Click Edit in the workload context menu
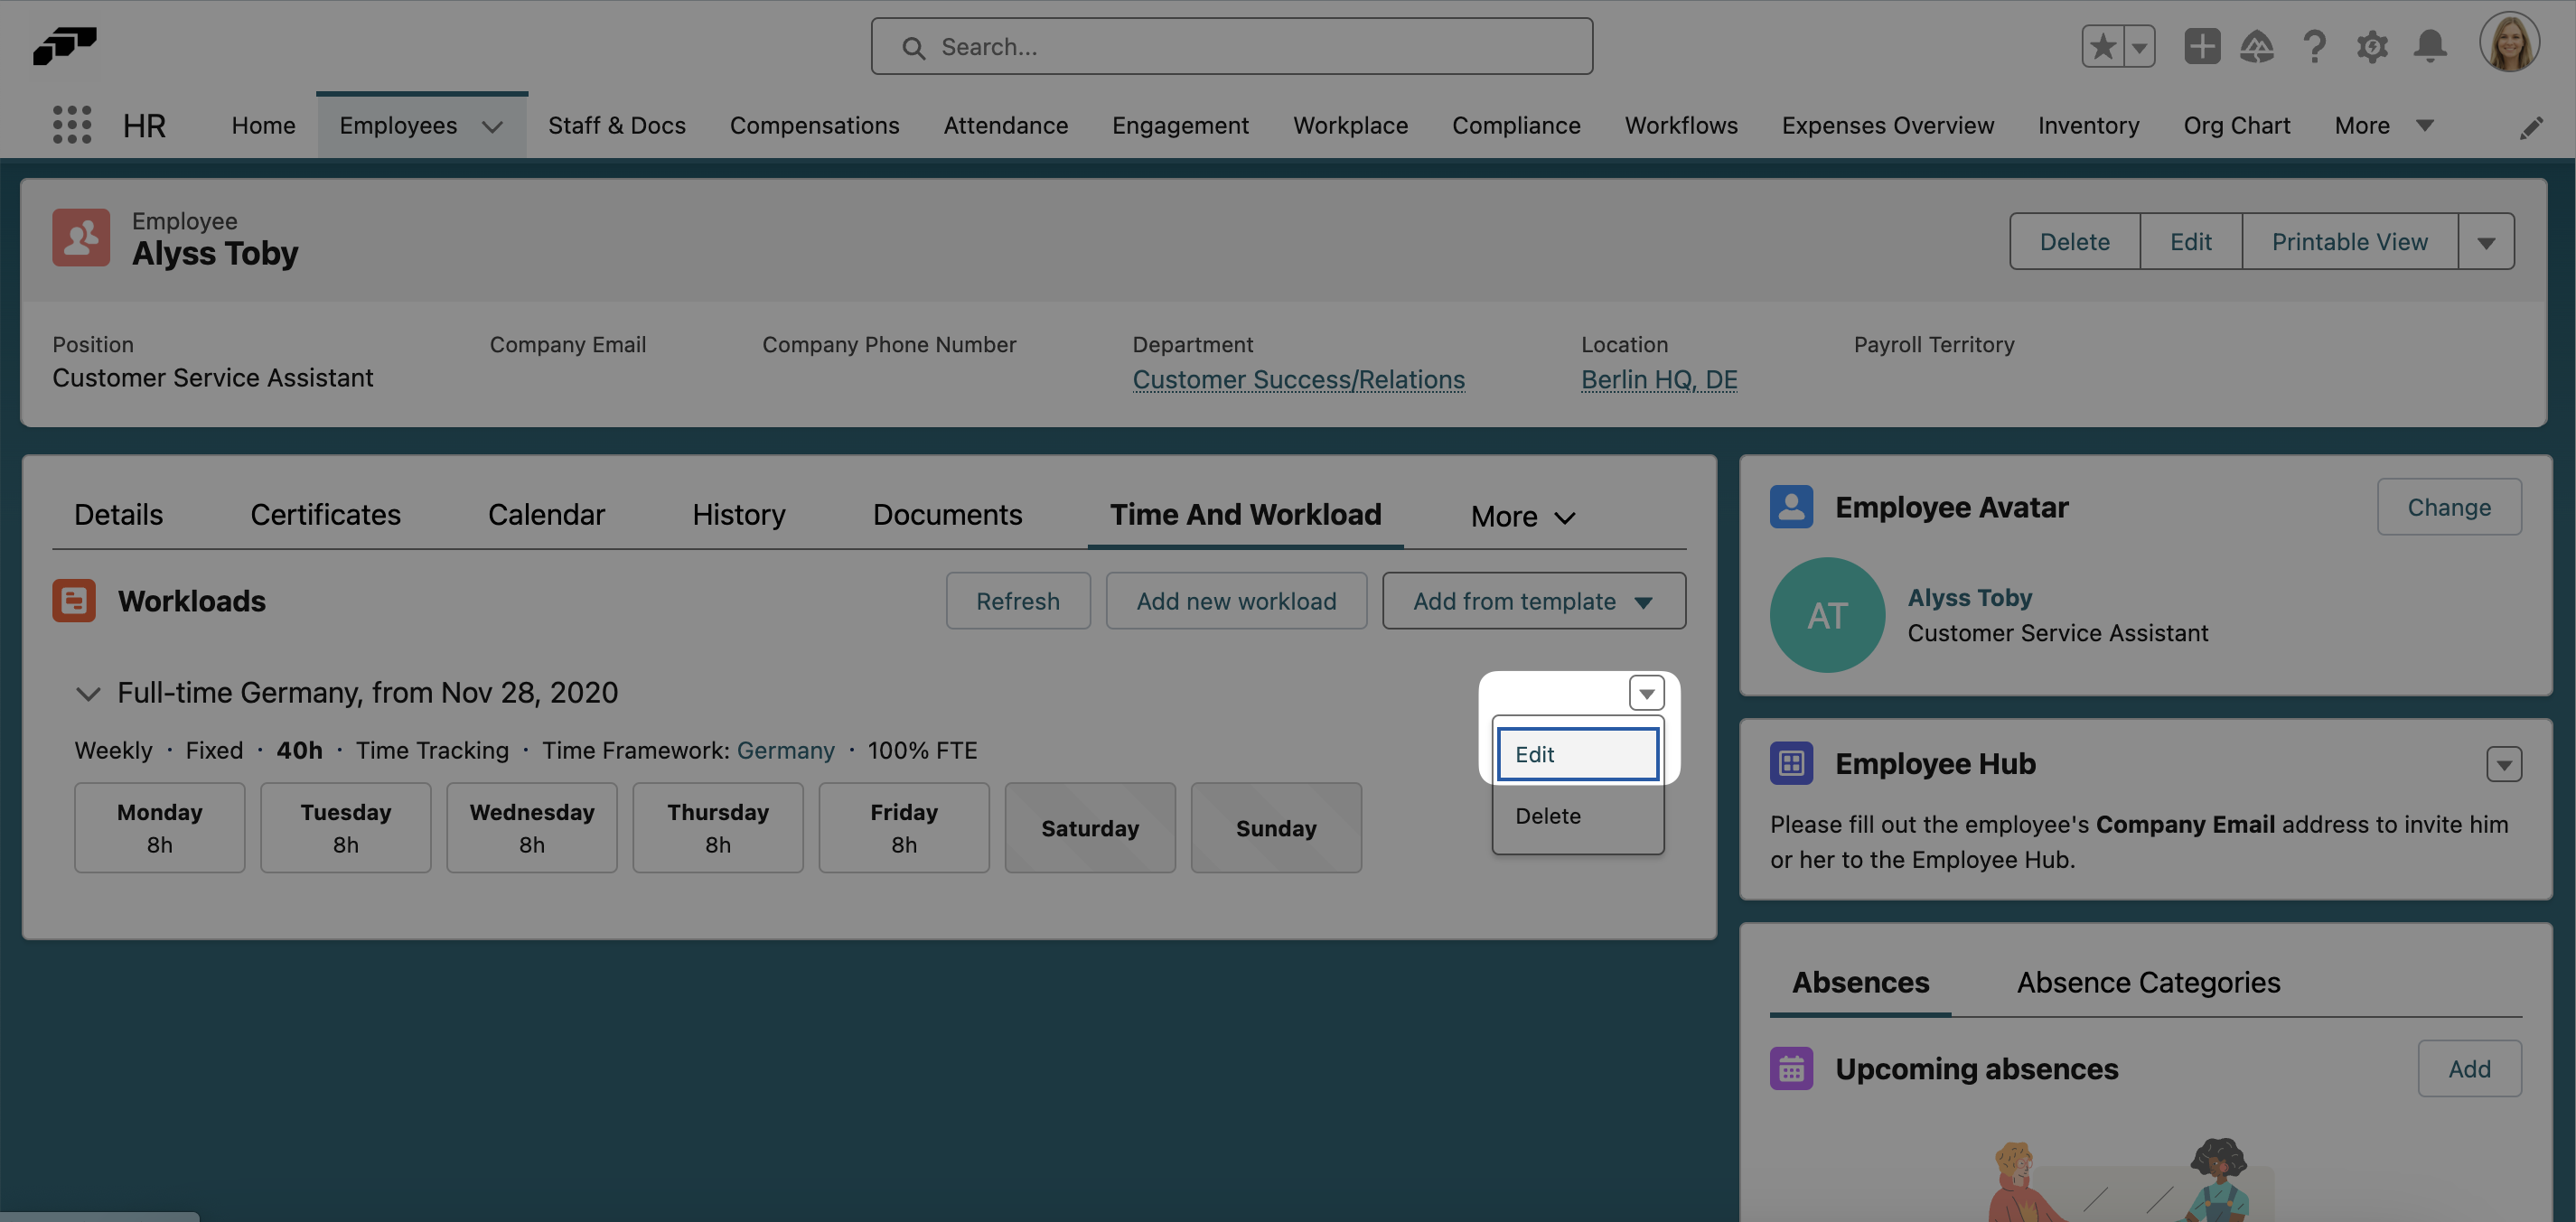 click(x=1576, y=754)
